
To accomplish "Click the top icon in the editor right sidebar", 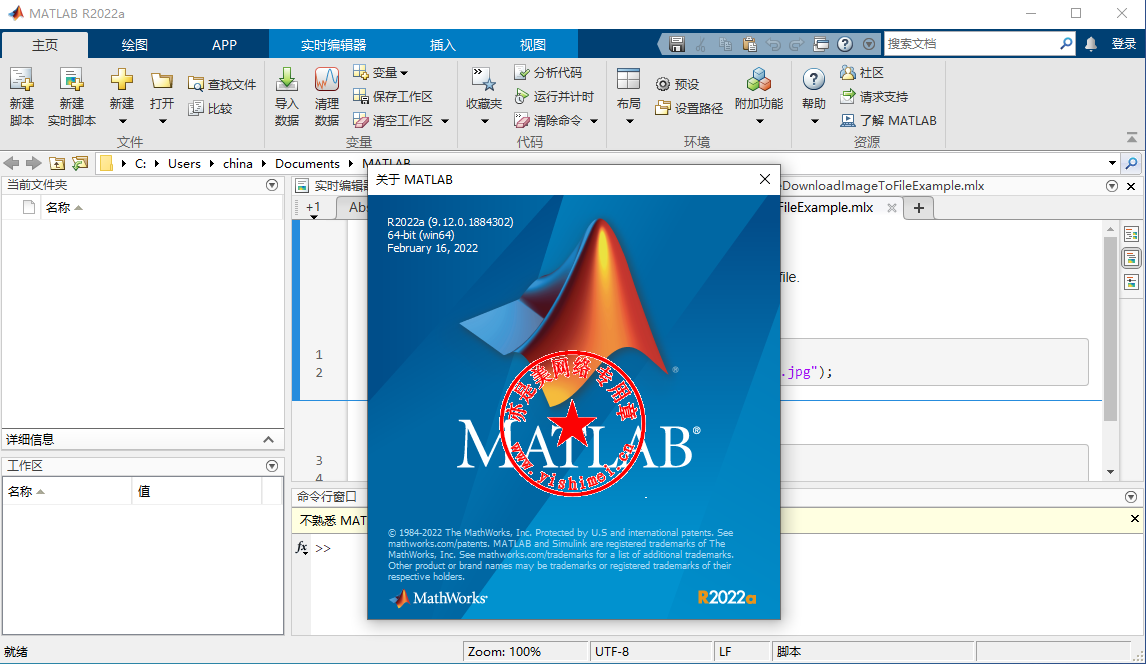I will [x=1131, y=234].
